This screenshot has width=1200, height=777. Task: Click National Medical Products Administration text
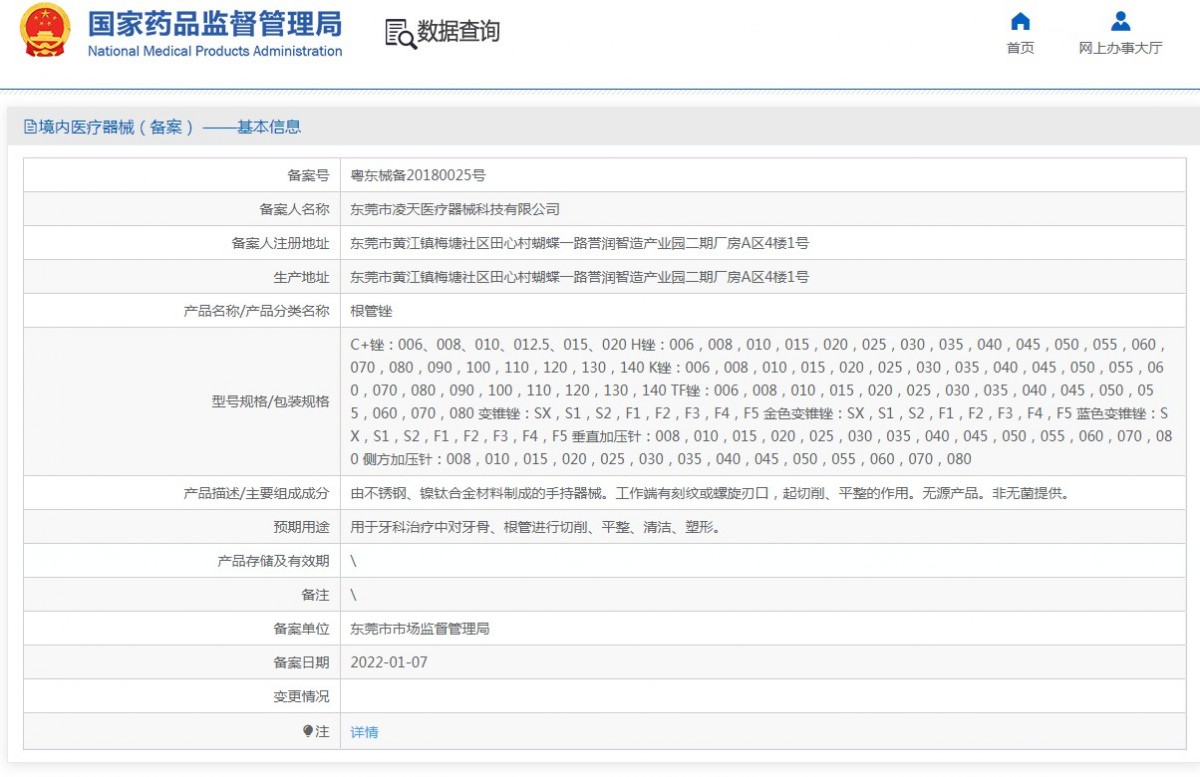coord(215,51)
